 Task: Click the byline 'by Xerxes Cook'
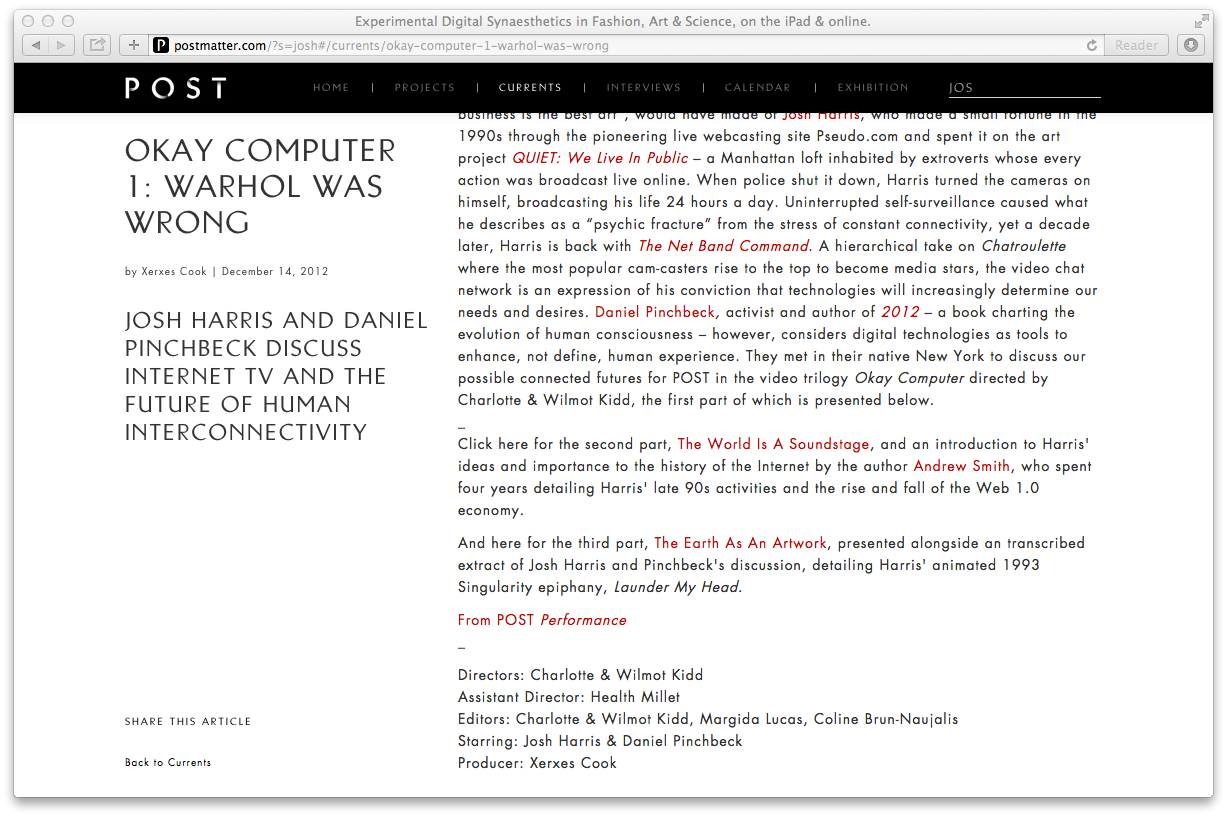coord(166,271)
